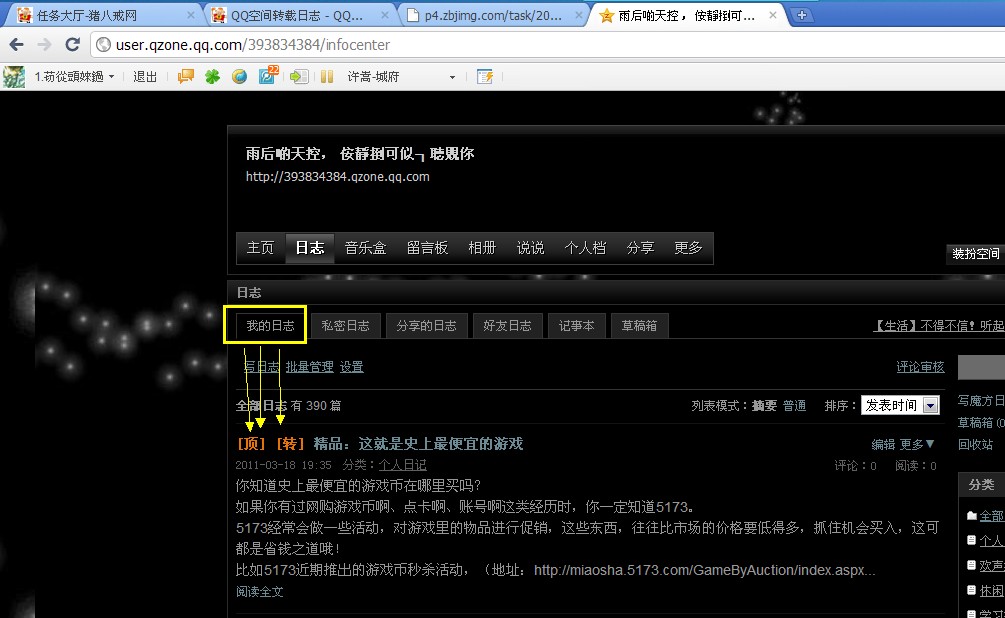The image size is (1005, 618).
Task: Click the 个人日记 category link
Action: [x=403, y=465]
